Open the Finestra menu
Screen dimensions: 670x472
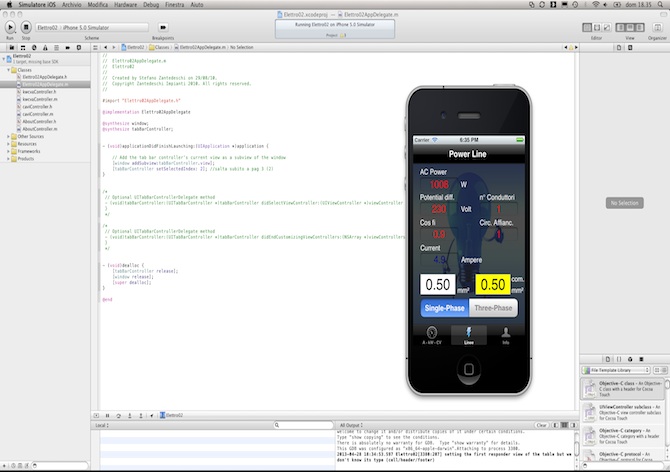[x=174, y=5]
